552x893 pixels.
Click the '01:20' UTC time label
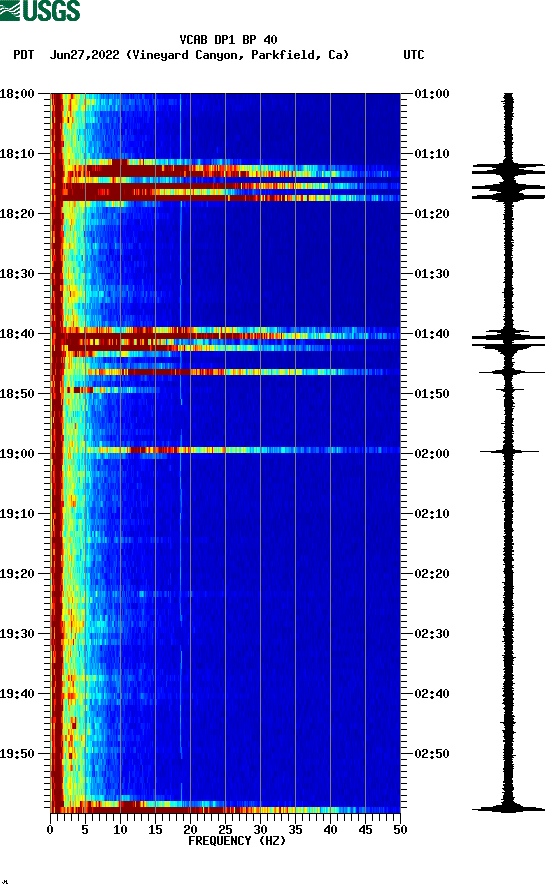tap(432, 214)
